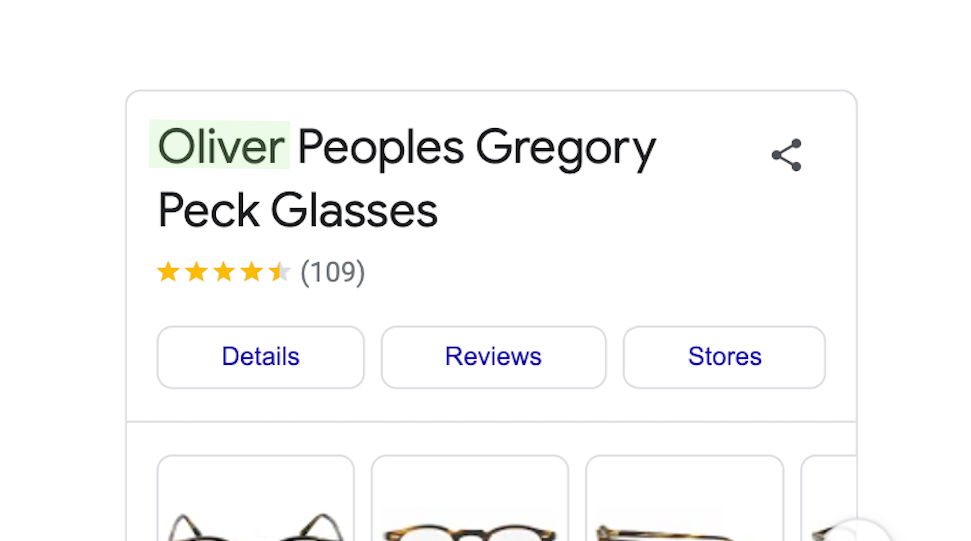971x541 pixels.
Task: Click the third gold rating star
Action: [224, 272]
